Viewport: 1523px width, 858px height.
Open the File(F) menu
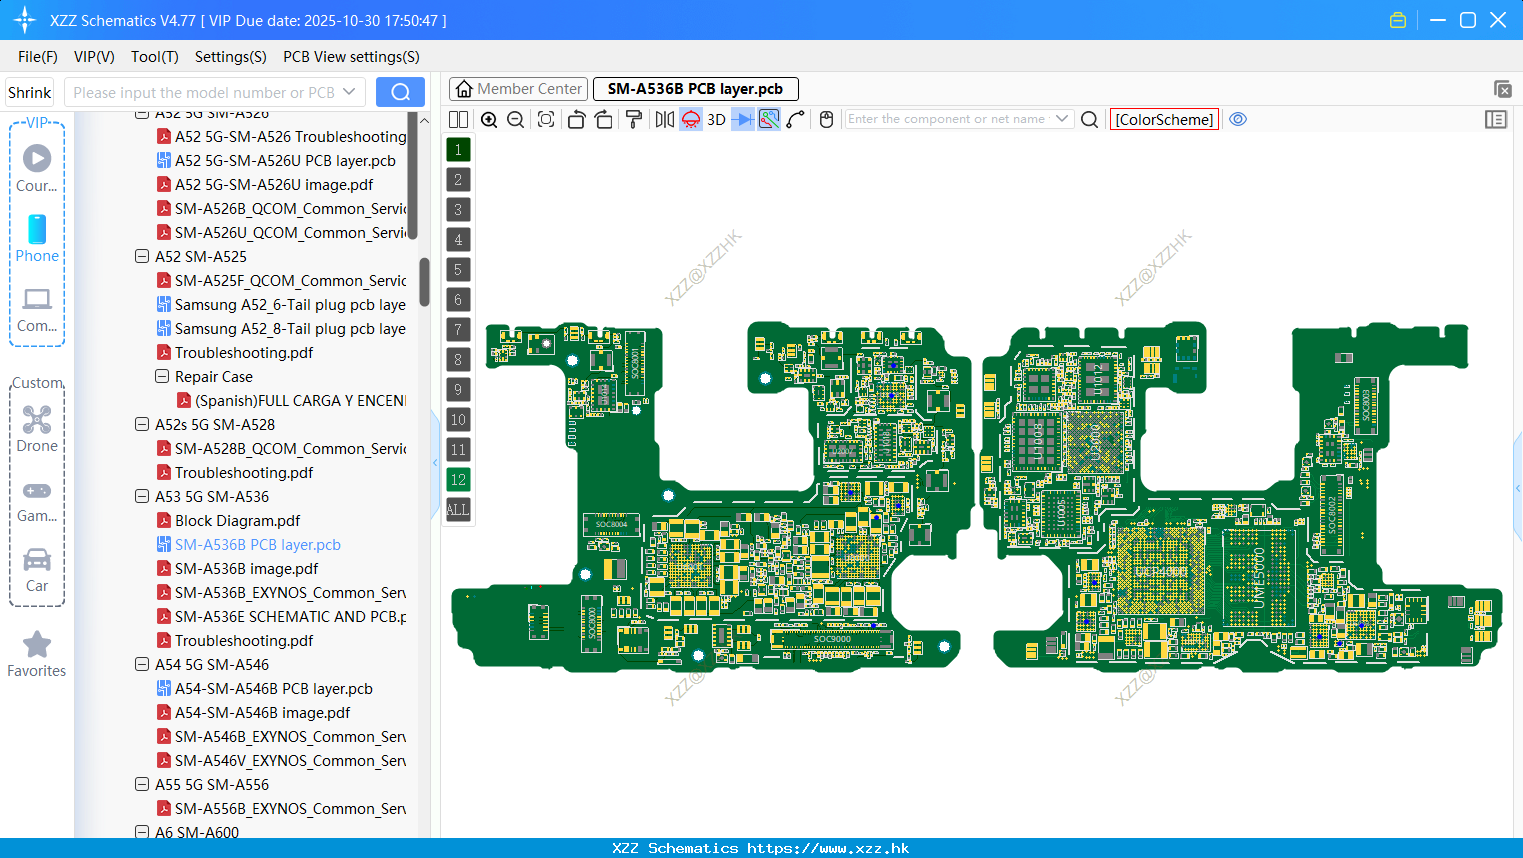point(38,57)
